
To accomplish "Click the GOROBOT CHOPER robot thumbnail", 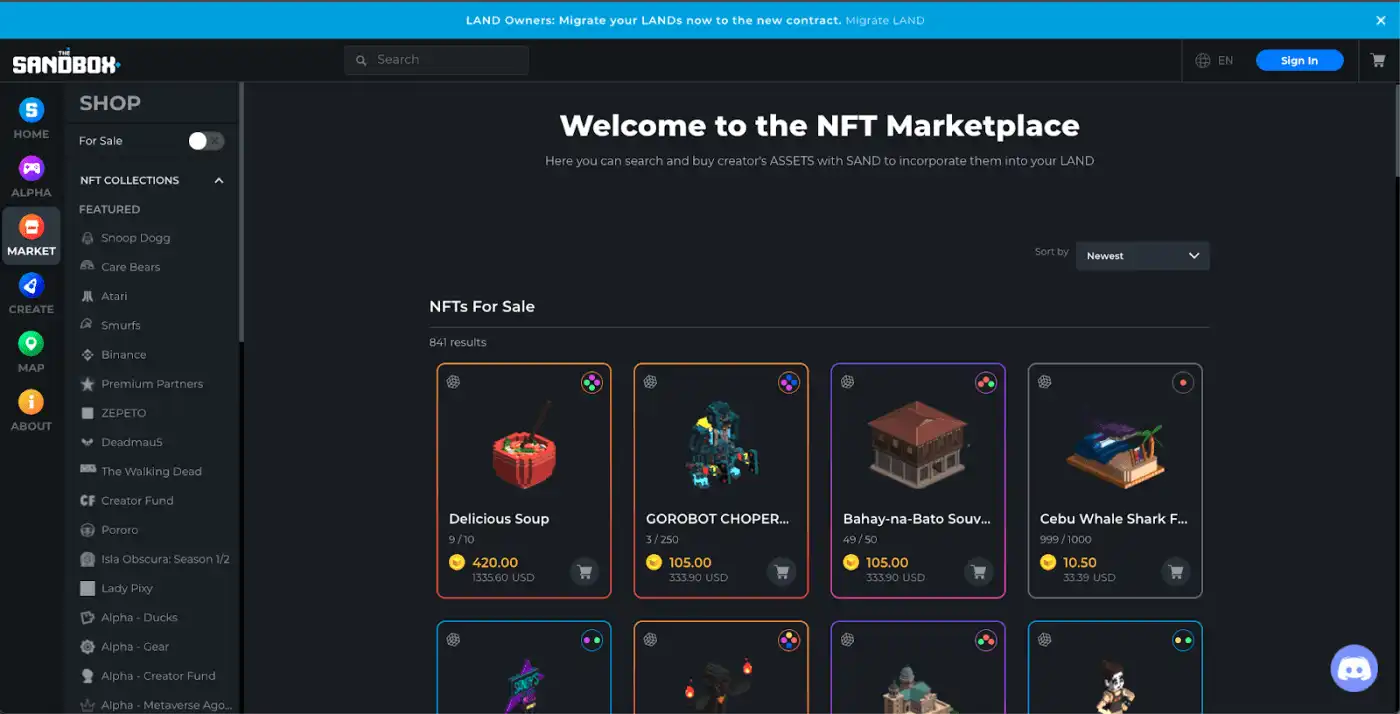I will [720, 445].
